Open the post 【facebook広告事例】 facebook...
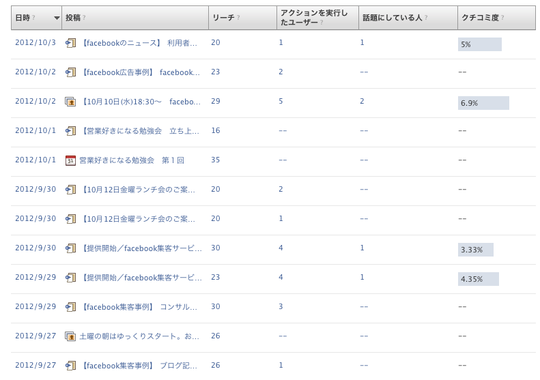 (140, 72)
